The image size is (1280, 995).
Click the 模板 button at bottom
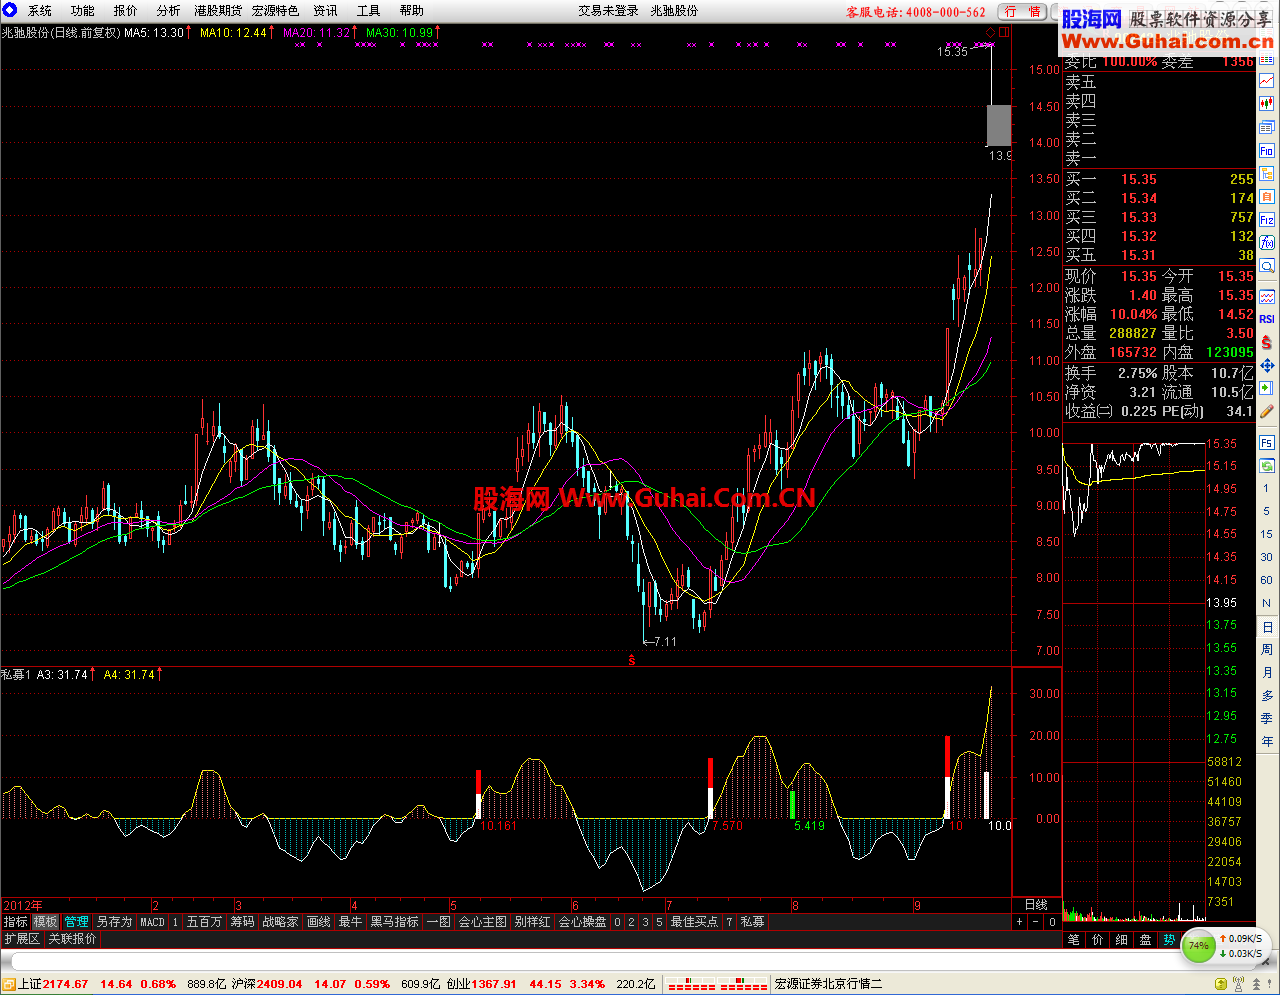tap(46, 922)
